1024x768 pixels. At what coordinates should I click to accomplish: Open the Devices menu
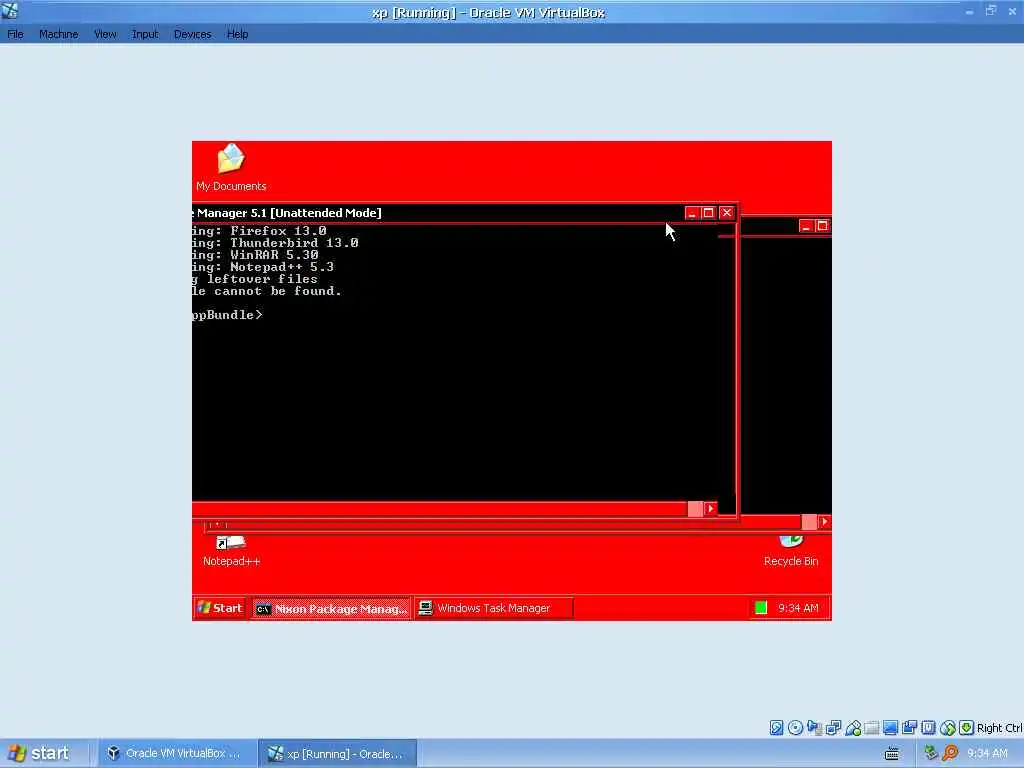click(x=193, y=34)
